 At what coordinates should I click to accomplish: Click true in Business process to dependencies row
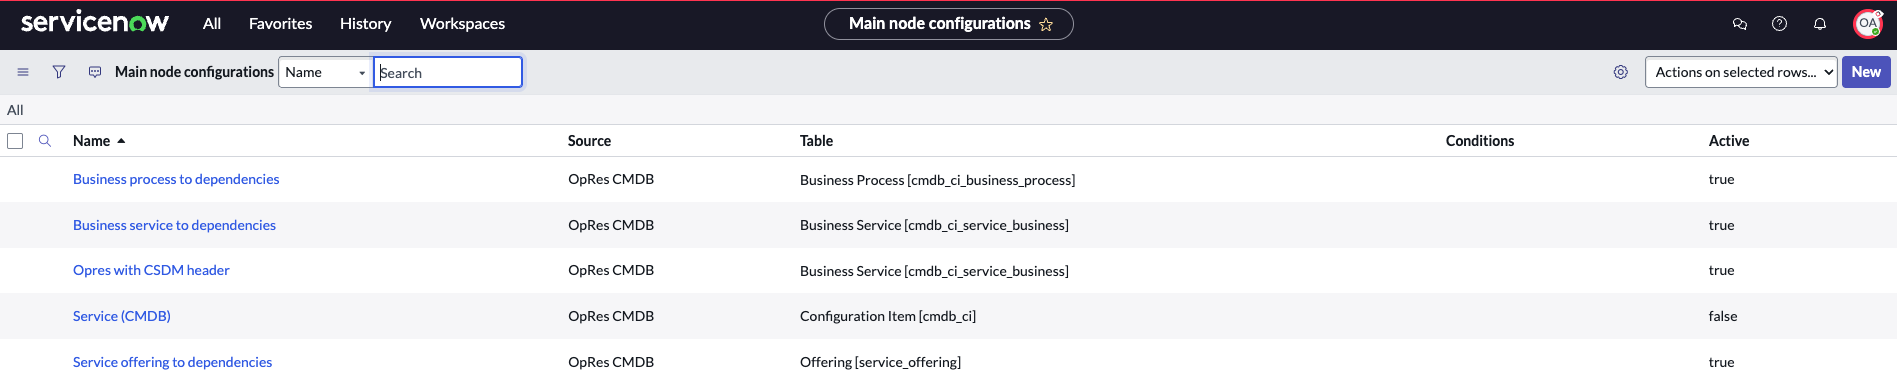click(1721, 179)
